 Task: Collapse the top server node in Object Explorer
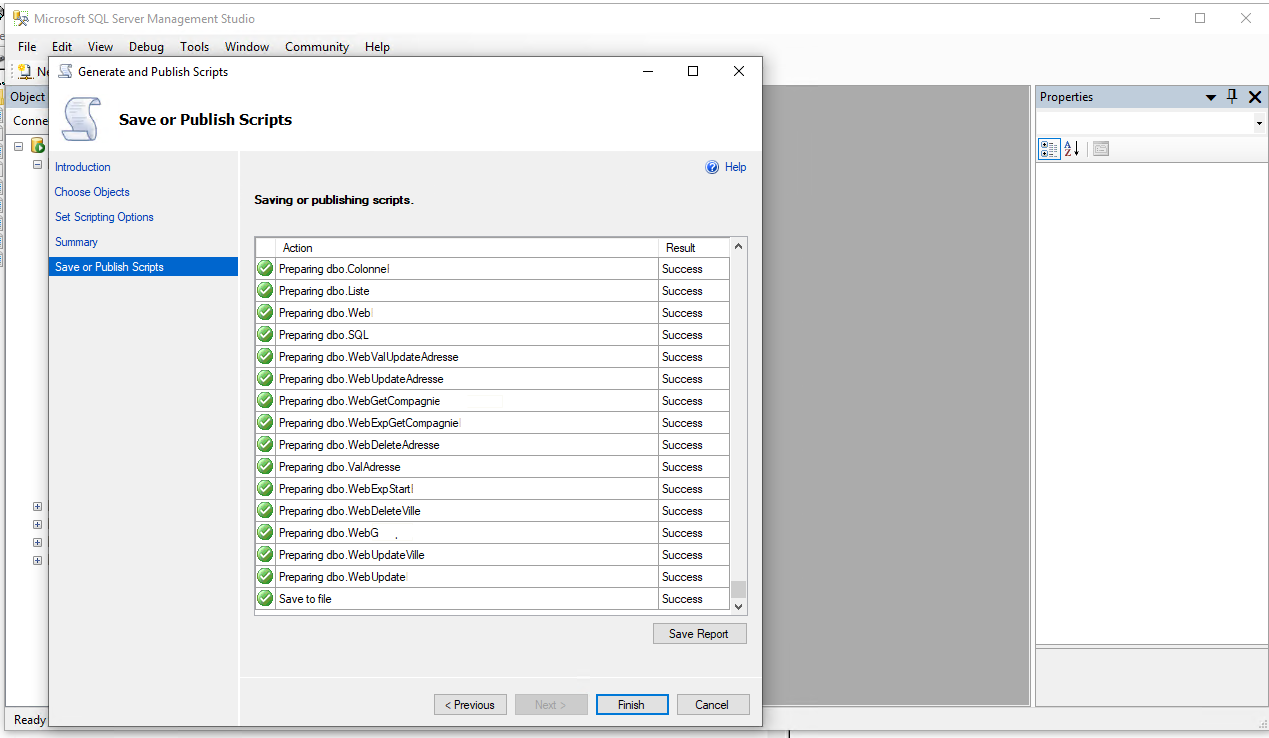click(19, 146)
